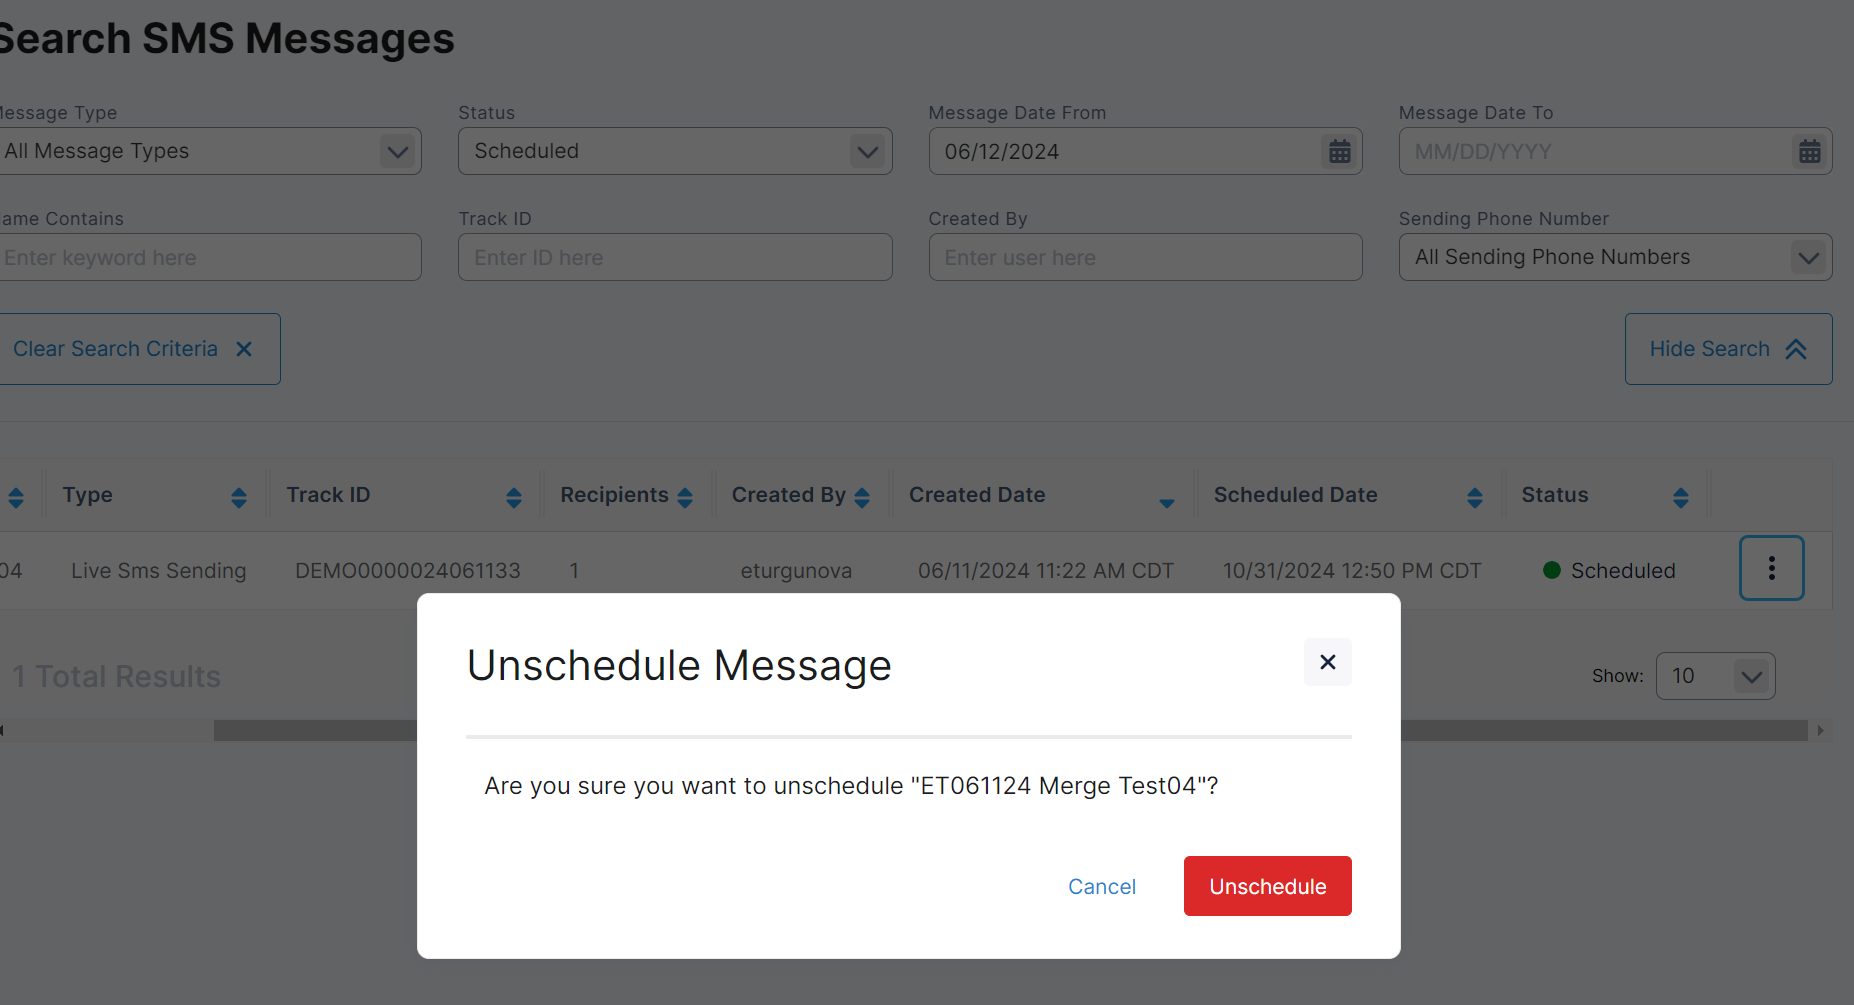Expand the Status dropdown showing Scheduled
This screenshot has height=1005, width=1854.
coord(866,152)
